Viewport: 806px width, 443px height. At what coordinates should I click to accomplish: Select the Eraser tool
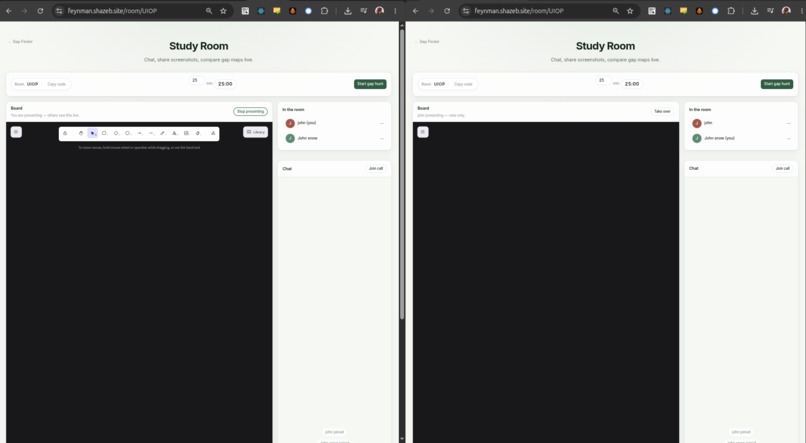click(x=198, y=133)
